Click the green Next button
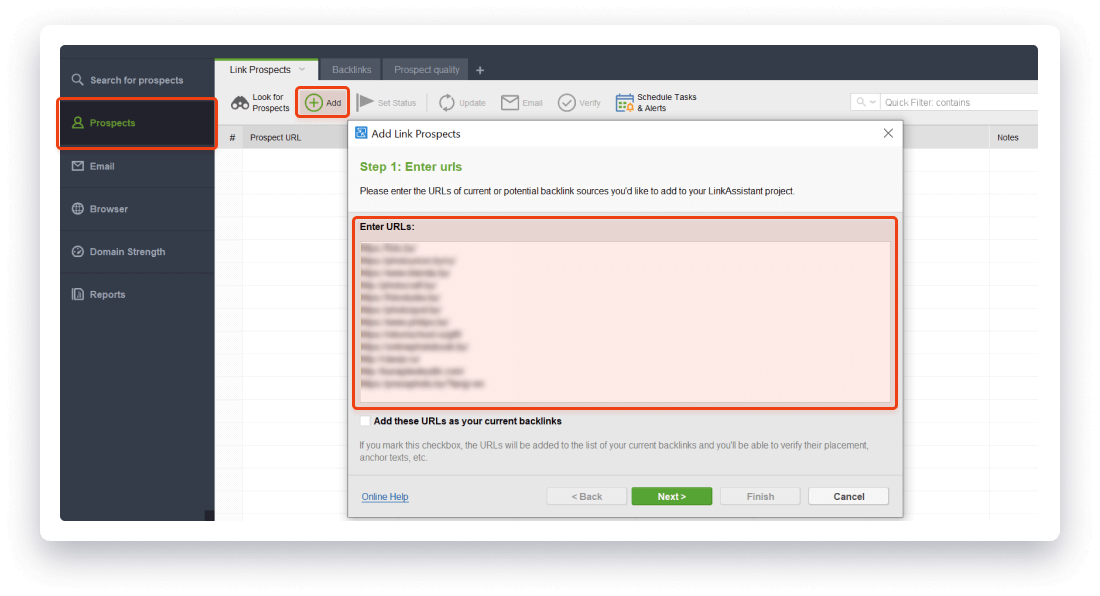The width and height of the screenshot is (1100, 596). click(x=671, y=496)
